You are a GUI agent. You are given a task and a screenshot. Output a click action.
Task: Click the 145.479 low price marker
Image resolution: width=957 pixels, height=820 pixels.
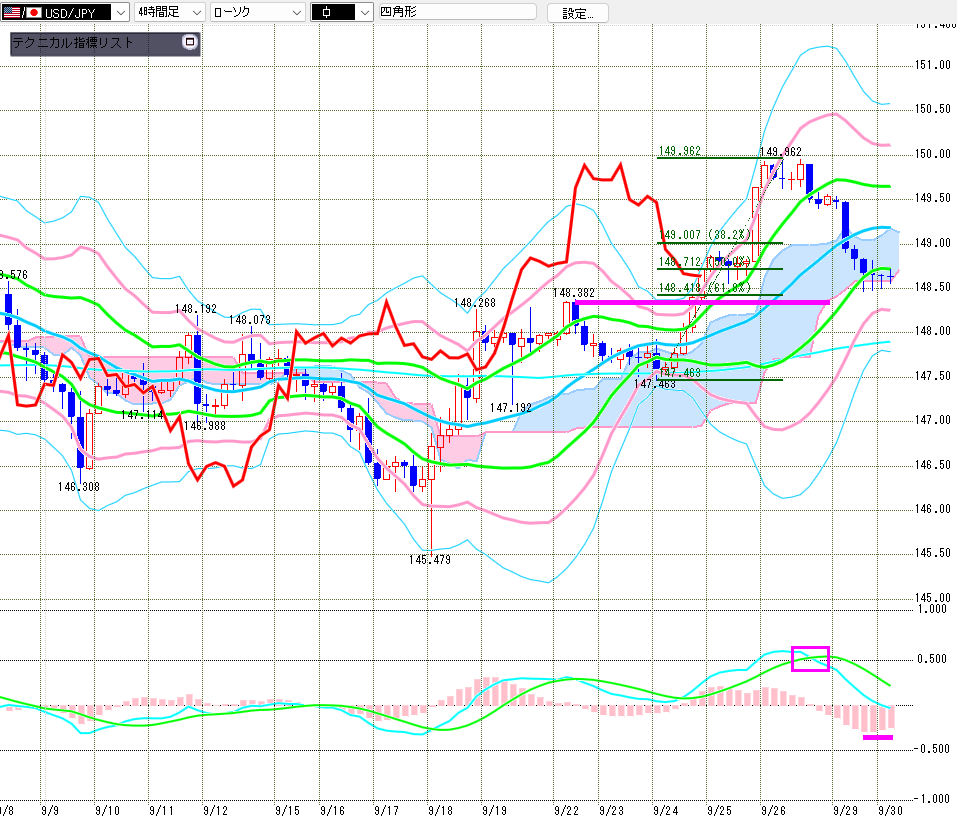[x=430, y=559]
